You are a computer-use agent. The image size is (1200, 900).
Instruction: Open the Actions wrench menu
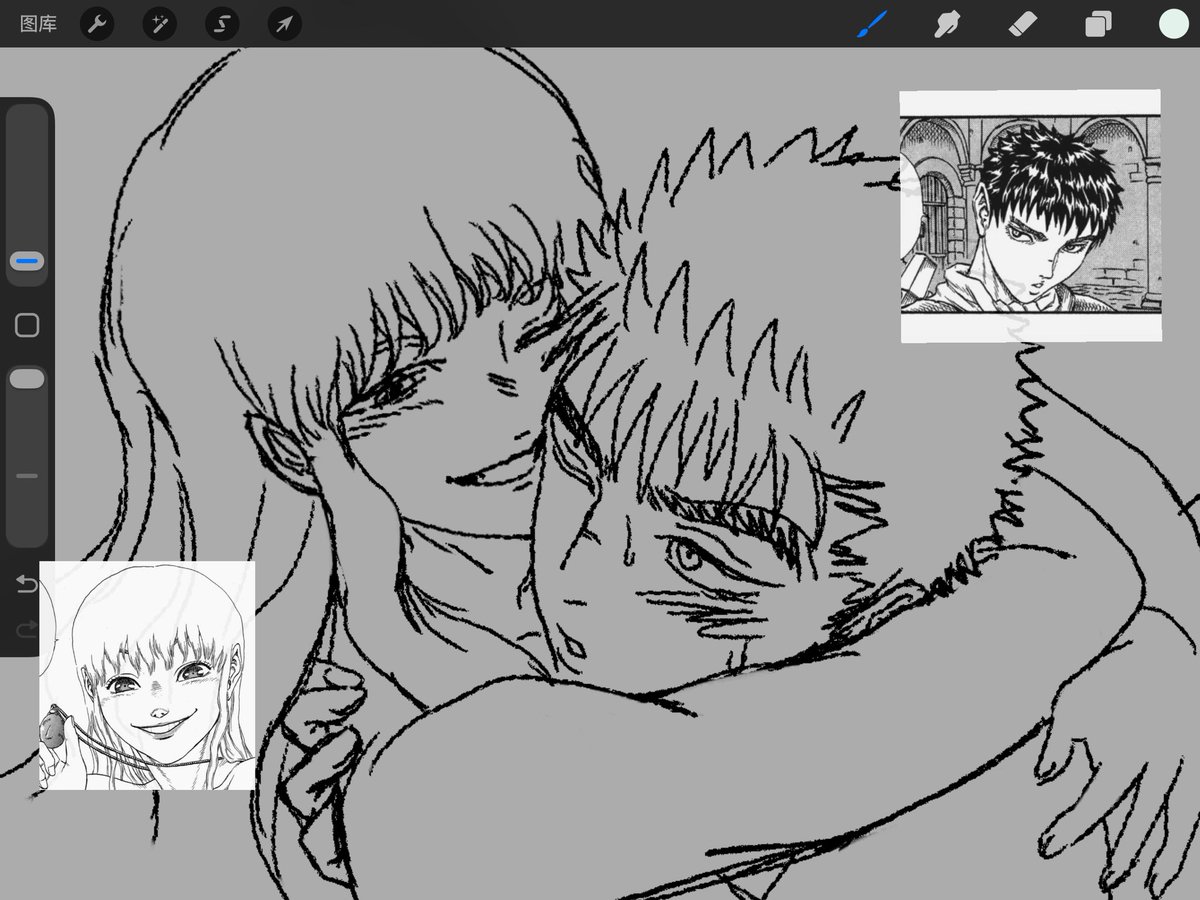[x=97, y=24]
